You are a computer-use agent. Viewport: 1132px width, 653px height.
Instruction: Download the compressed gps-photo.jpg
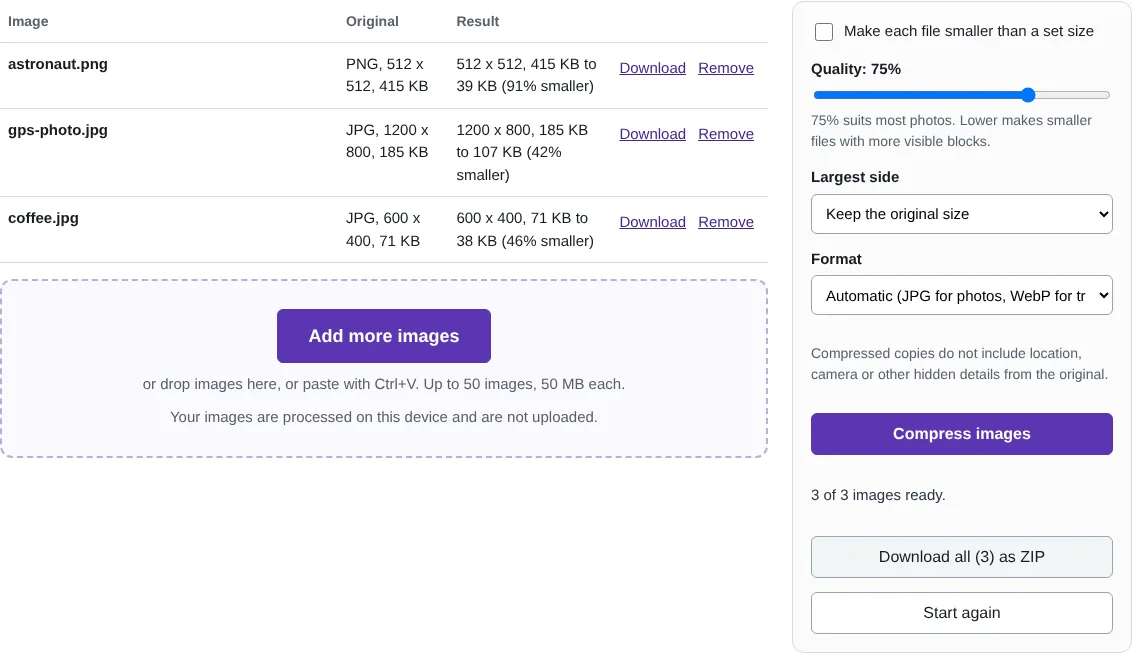(x=653, y=134)
